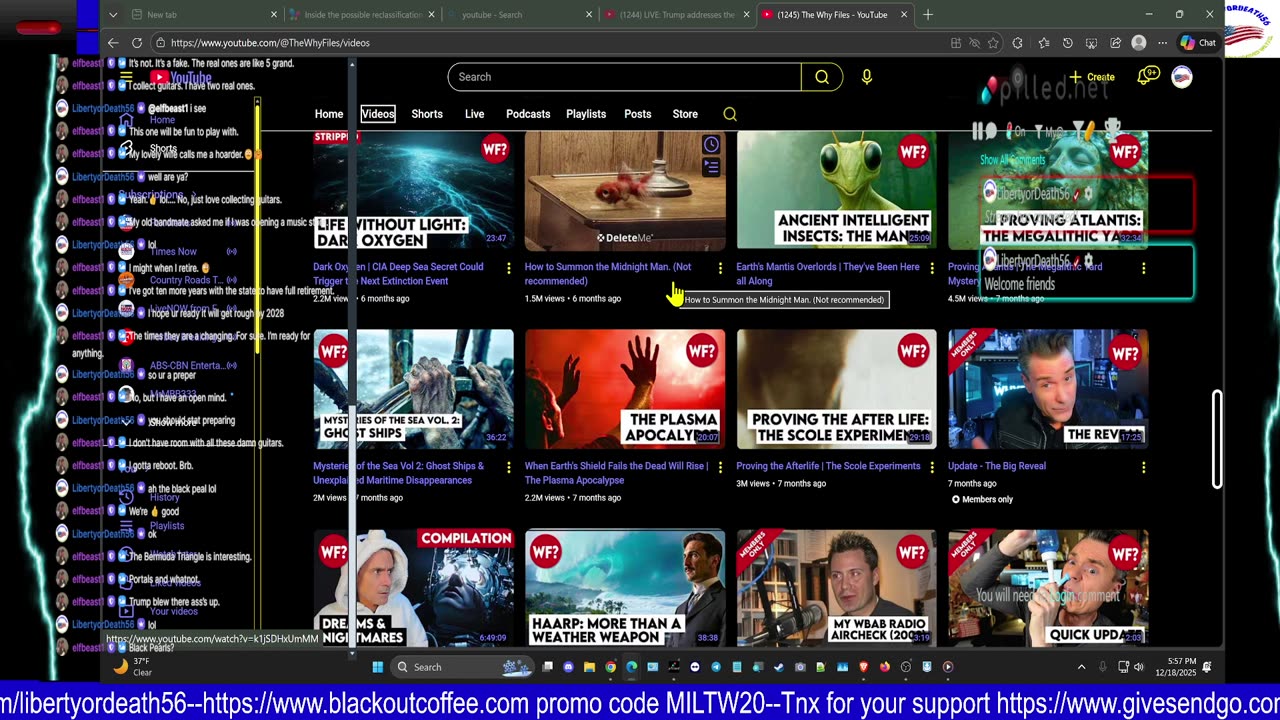Screen dimensions: 1280x720
Task: Click 'Update - The Big Reveal' title
Action: coord(996,466)
